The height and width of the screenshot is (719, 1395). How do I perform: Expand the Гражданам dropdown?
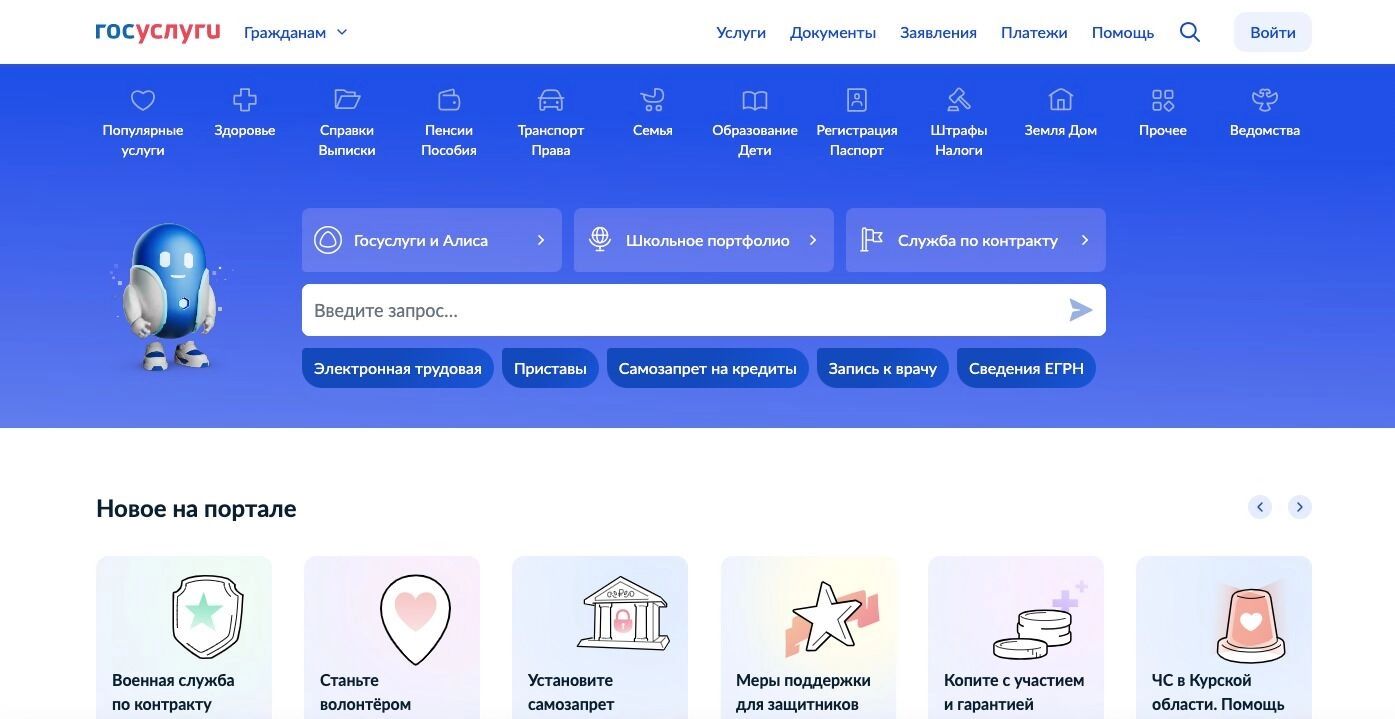pyautogui.click(x=296, y=32)
